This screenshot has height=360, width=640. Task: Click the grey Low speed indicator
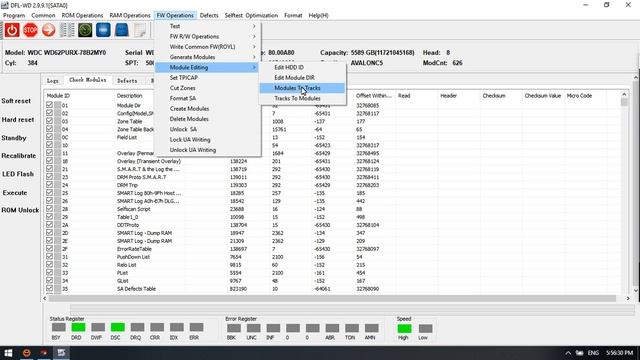[x=425, y=328]
